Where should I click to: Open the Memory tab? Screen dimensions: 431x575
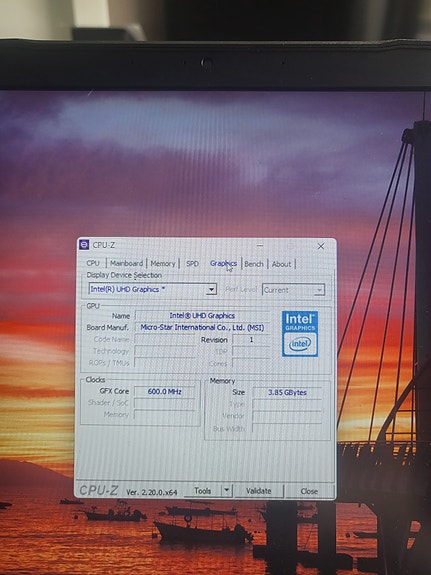tap(163, 264)
